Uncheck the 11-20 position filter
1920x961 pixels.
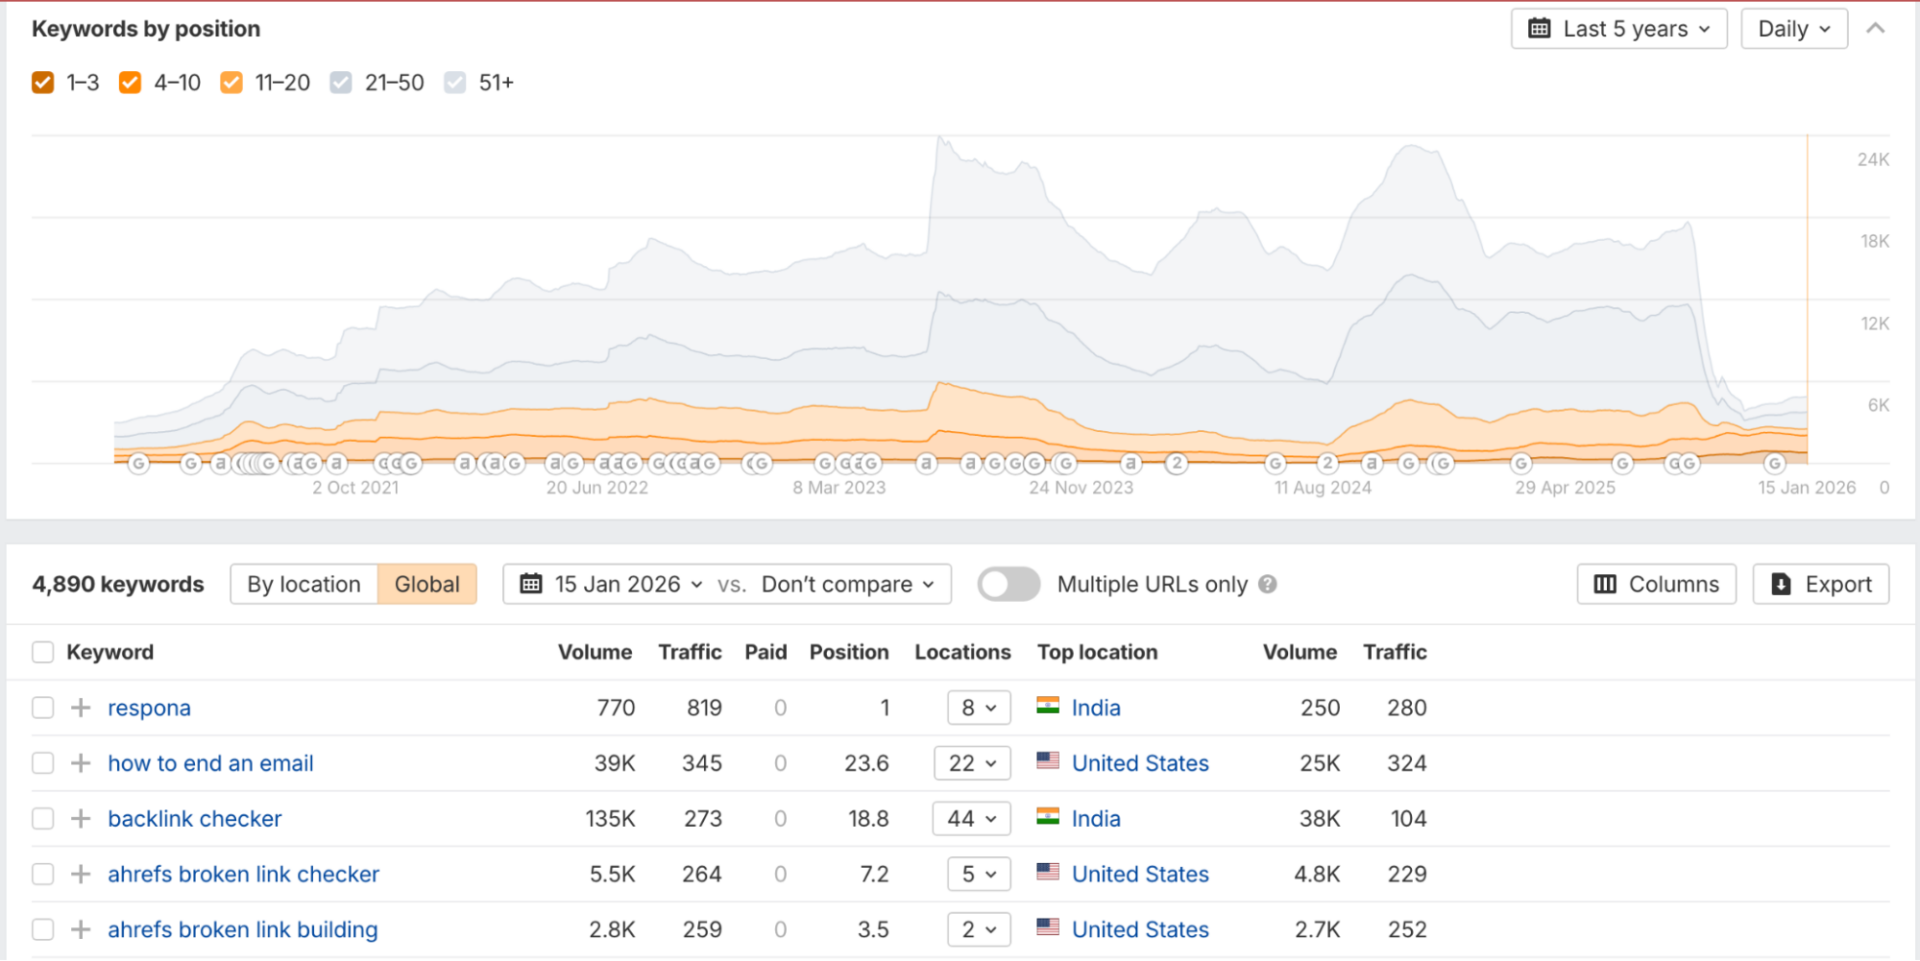coord(231,82)
